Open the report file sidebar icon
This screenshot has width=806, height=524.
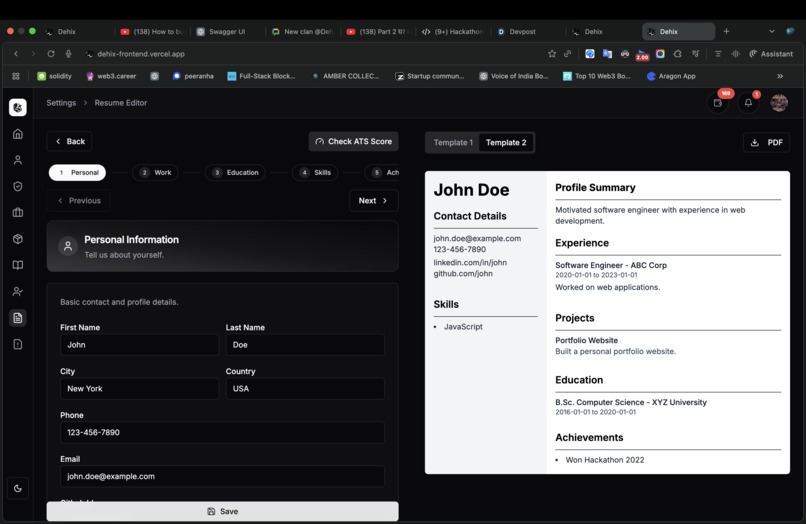click(17, 344)
